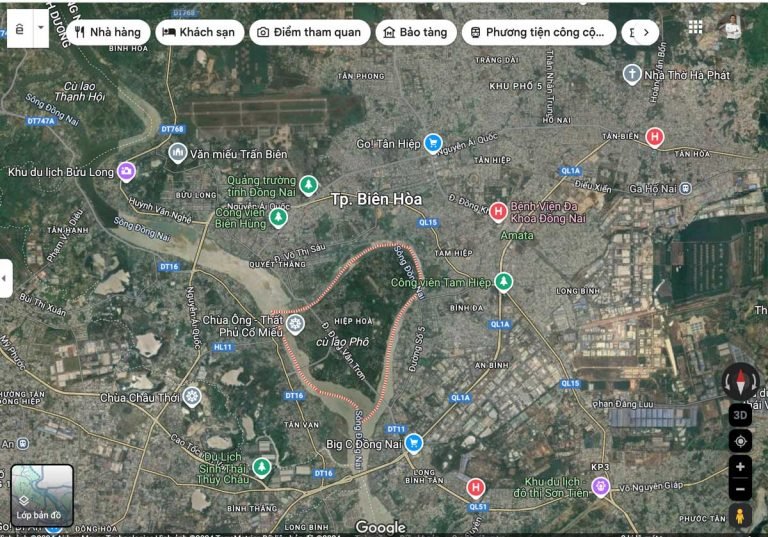Click the Văn miếu Trấn Biên marker
This screenshot has height=537, width=768.
[x=177, y=153]
